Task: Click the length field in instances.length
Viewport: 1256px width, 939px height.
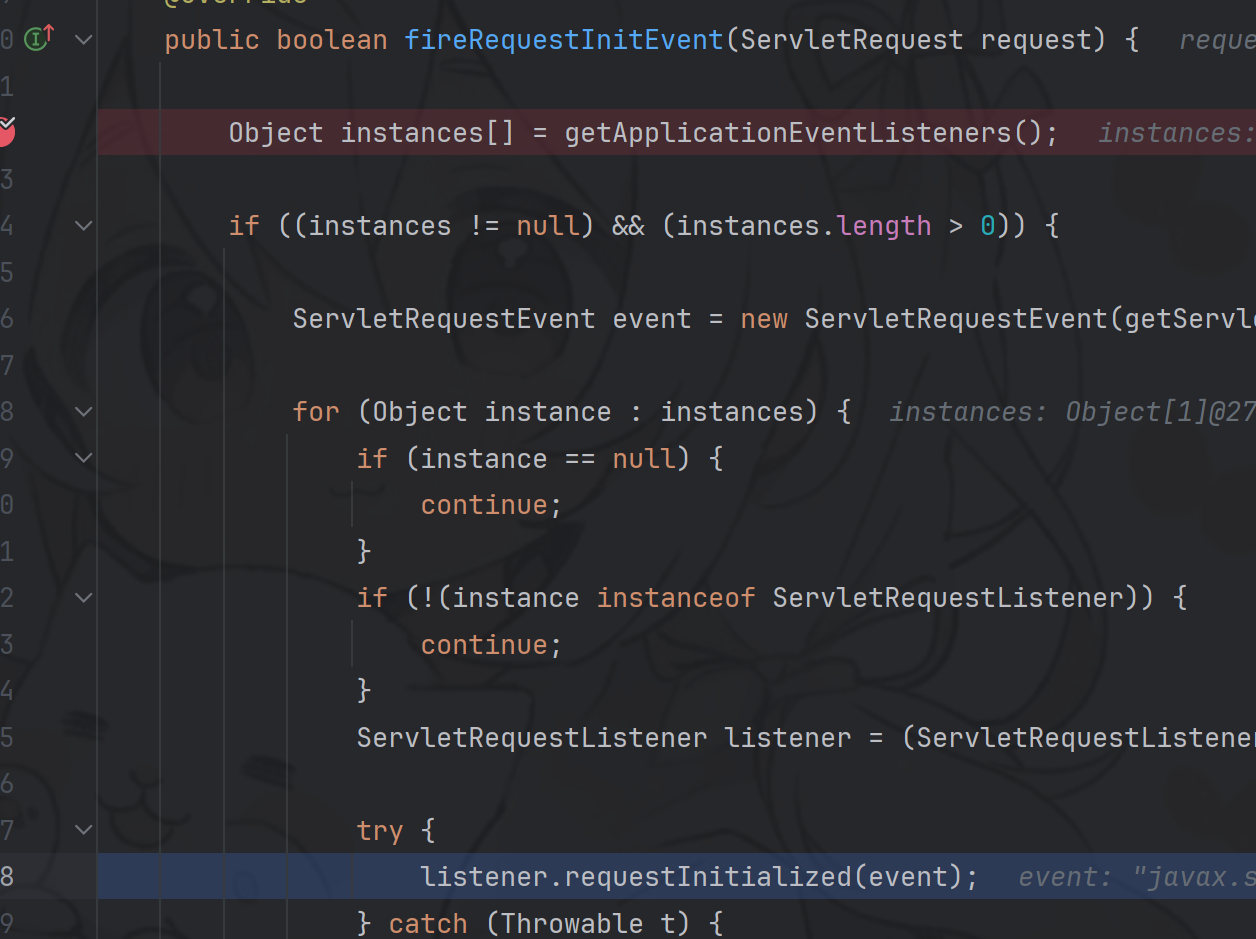Action: [x=884, y=226]
